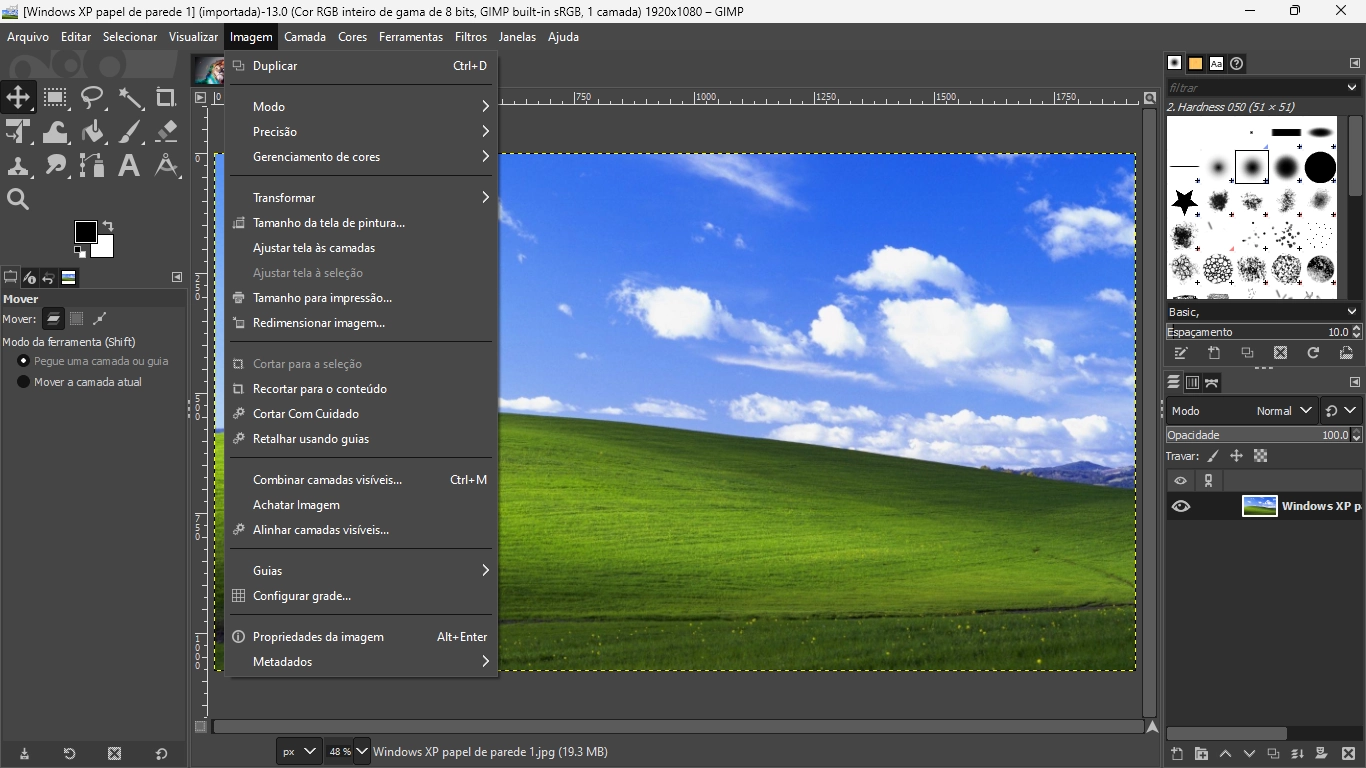
Task: Select 'Mover a camada atual' radio option
Action: tap(24, 382)
